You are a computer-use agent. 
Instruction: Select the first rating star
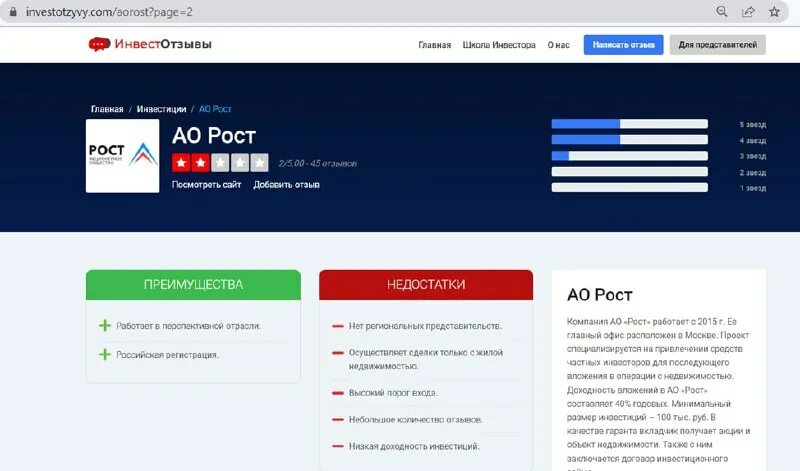181,163
